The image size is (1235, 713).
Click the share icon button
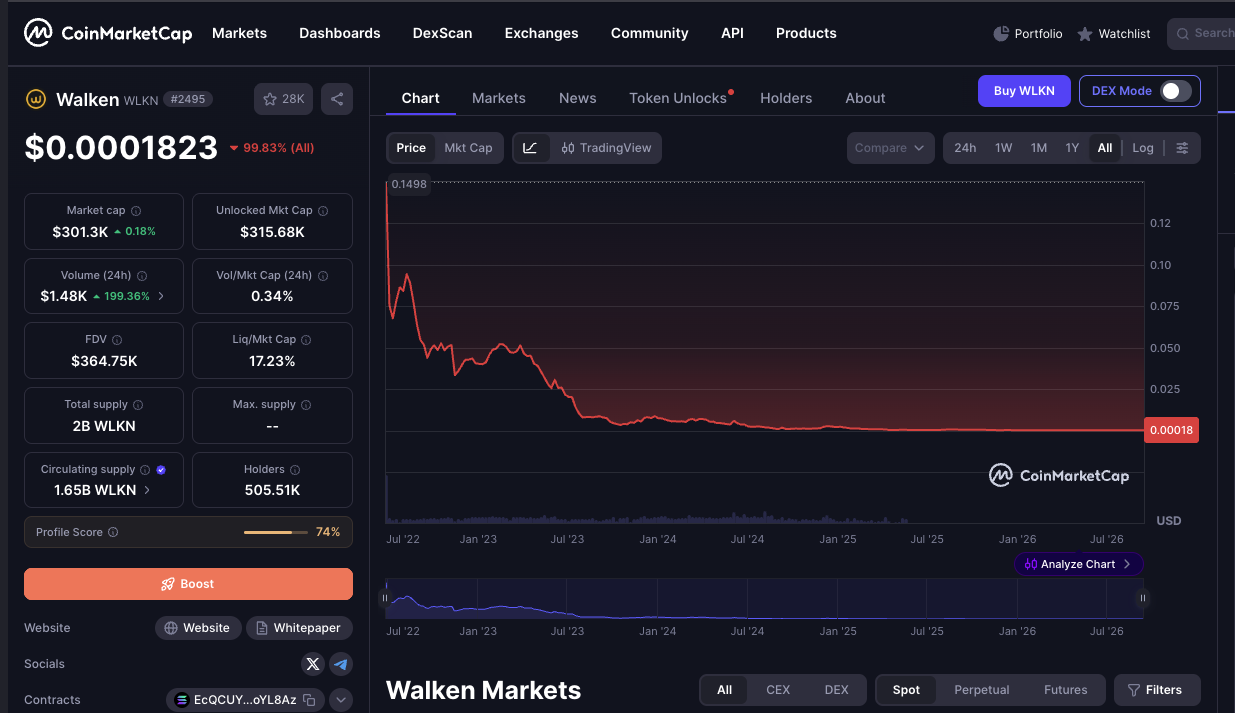coord(337,99)
